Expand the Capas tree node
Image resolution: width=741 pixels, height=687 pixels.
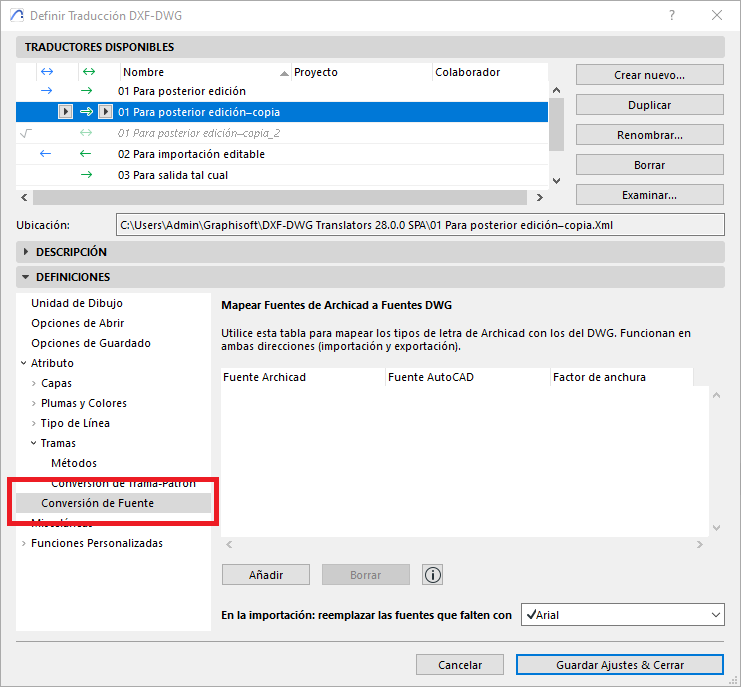[x=34, y=383]
